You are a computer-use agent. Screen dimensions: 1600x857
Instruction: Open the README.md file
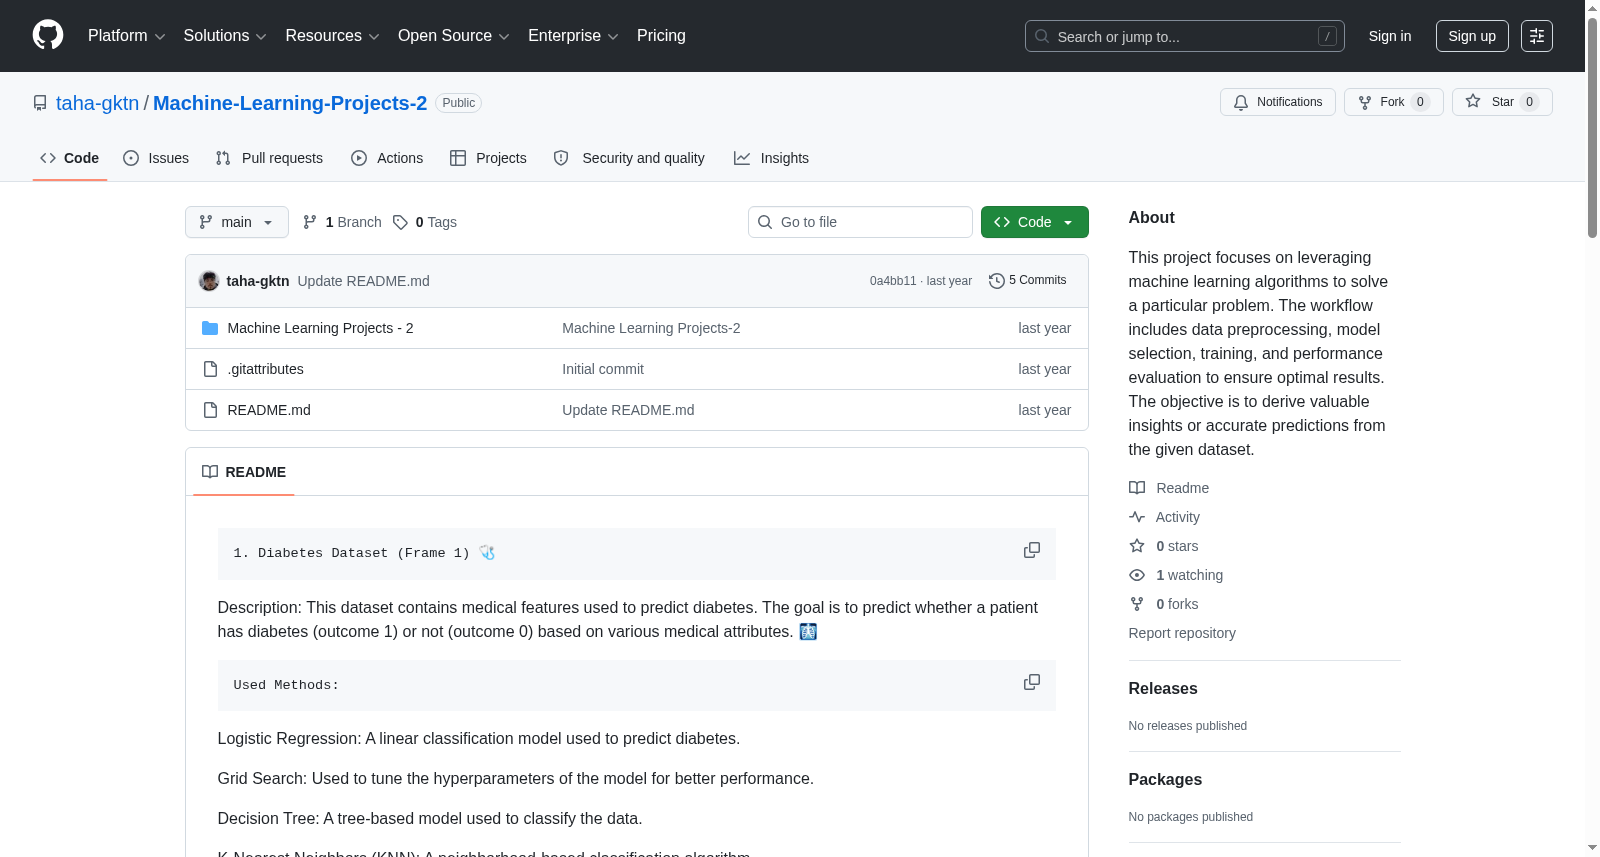click(x=269, y=410)
